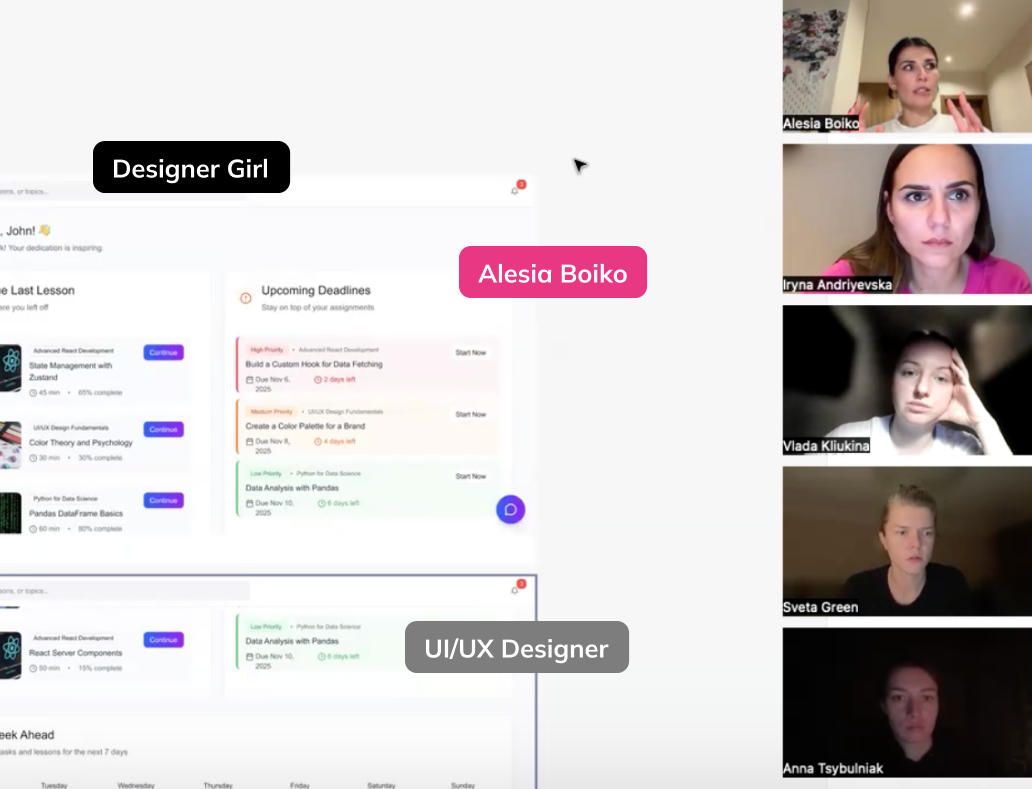This screenshot has width=1032, height=789.
Task: Click the alert icon beside Upcoming Deadlines
Action: [245, 298]
